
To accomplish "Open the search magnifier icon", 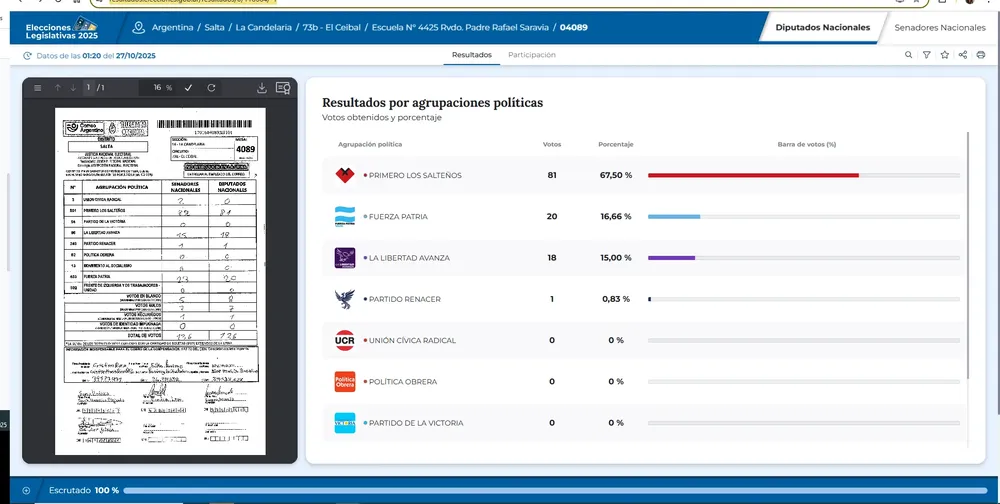I will coord(908,55).
